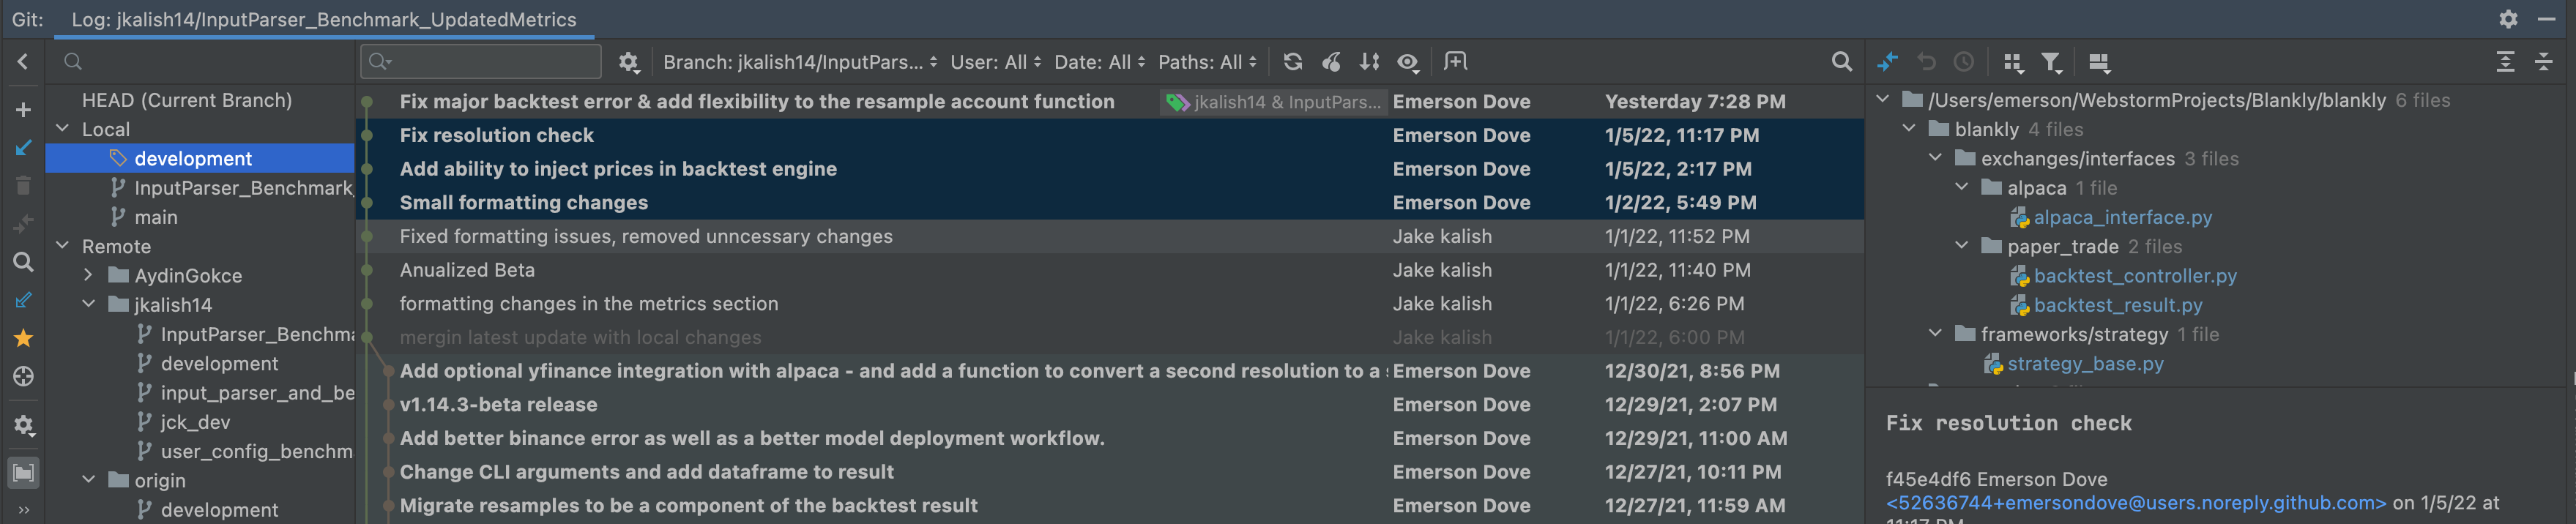Open the Paths: All filter dropdown

tap(1207, 62)
